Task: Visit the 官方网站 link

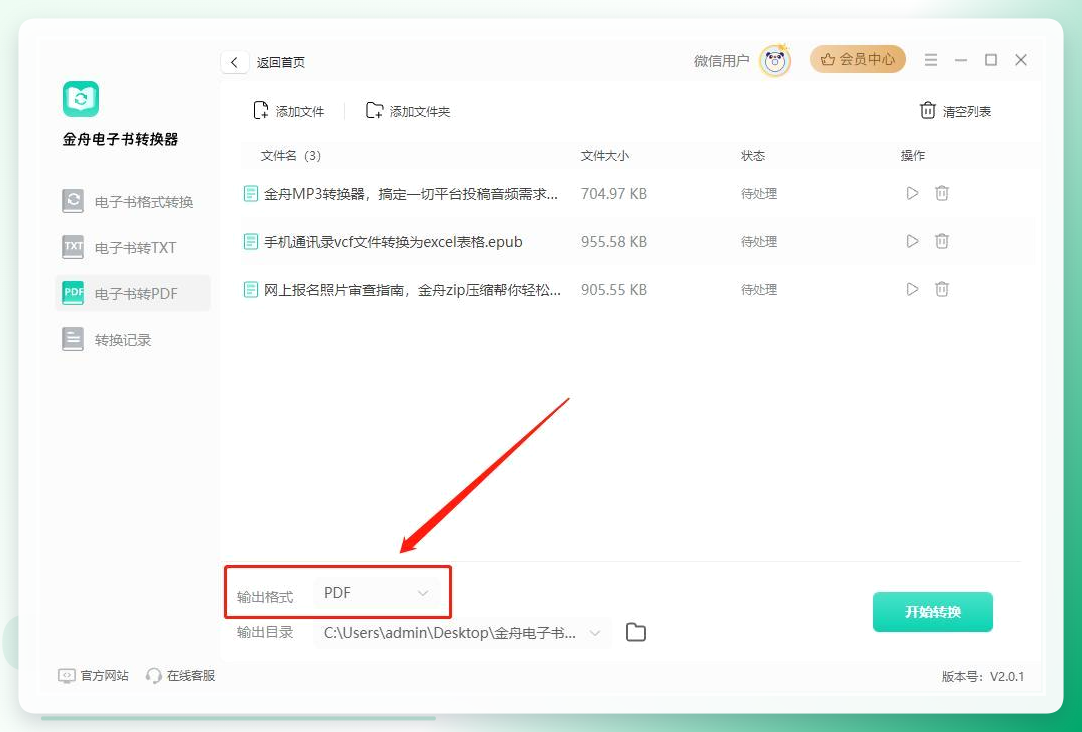Action: click(x=94, y=675)
